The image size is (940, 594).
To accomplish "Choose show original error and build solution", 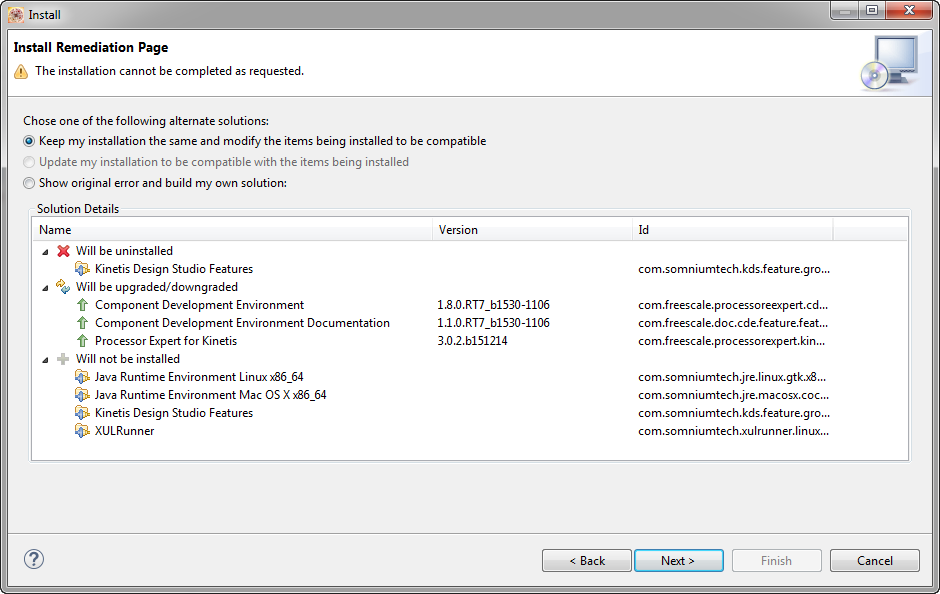I will (x=28, y=182).
